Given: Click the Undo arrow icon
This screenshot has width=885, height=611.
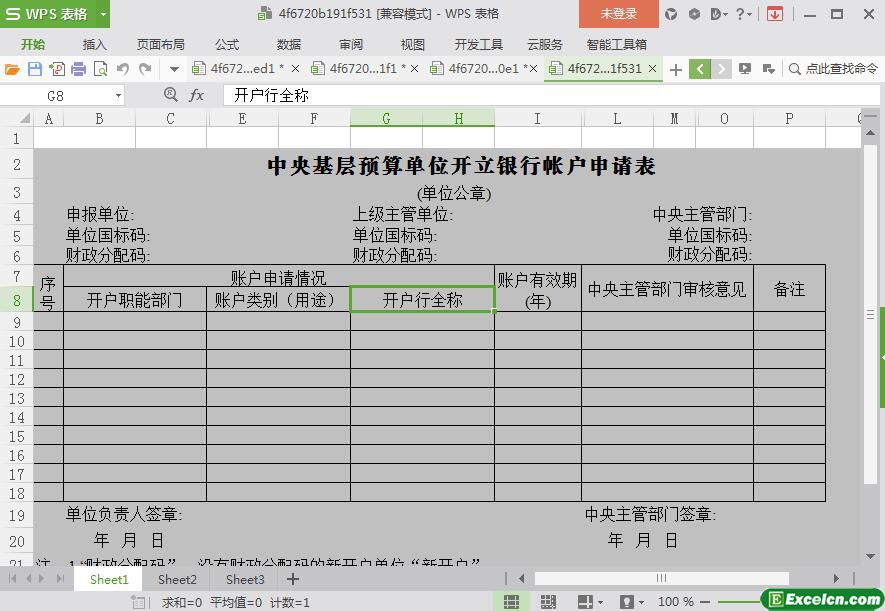Looking at the screenshot, I should point(123,69).
